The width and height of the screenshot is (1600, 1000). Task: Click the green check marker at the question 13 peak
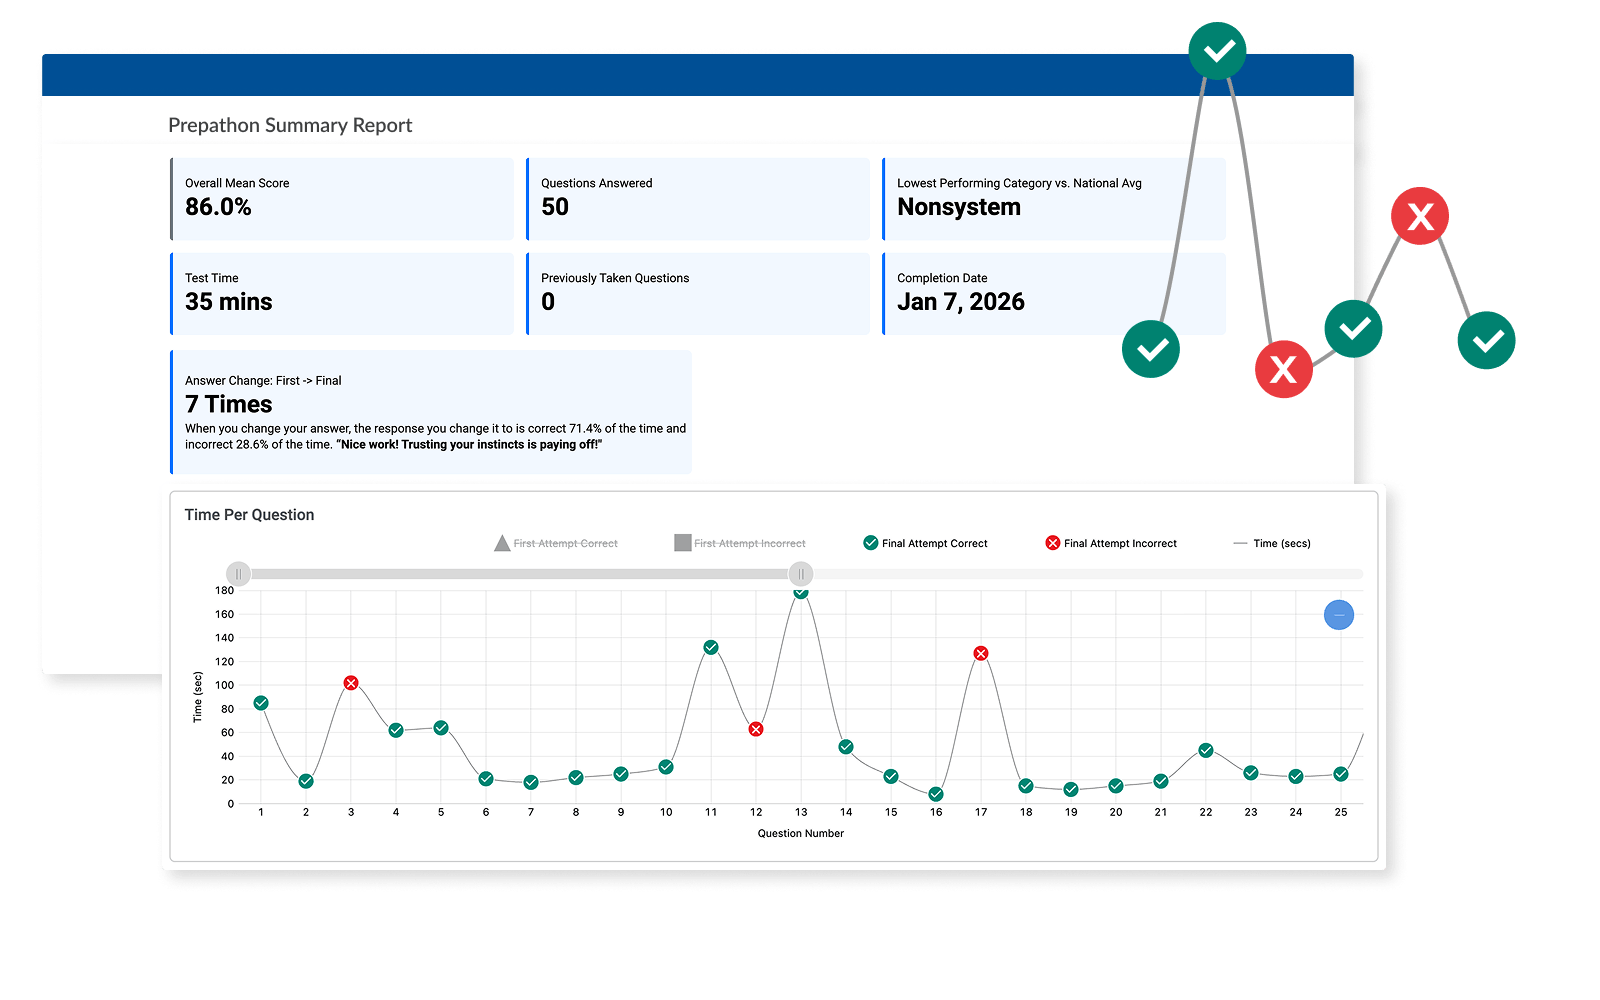pyautogui.click(x=800, y=593)
